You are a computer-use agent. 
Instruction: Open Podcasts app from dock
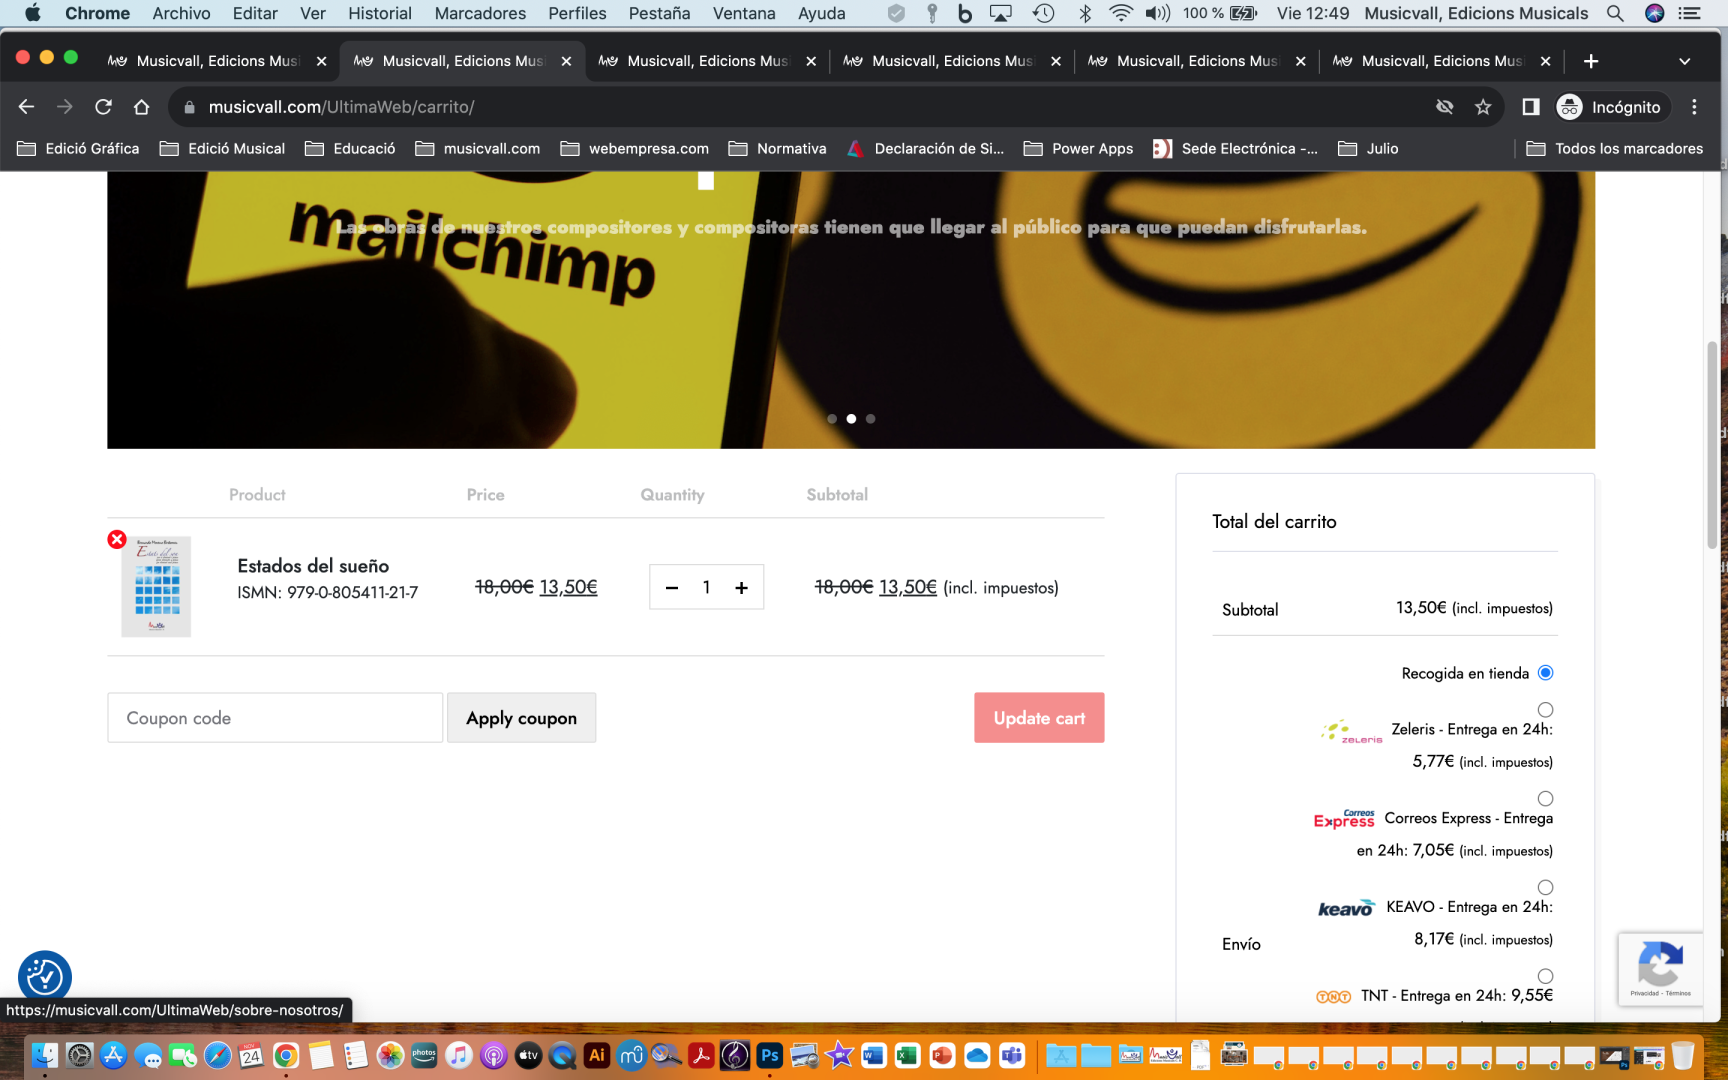click(x=493, y=1055)
